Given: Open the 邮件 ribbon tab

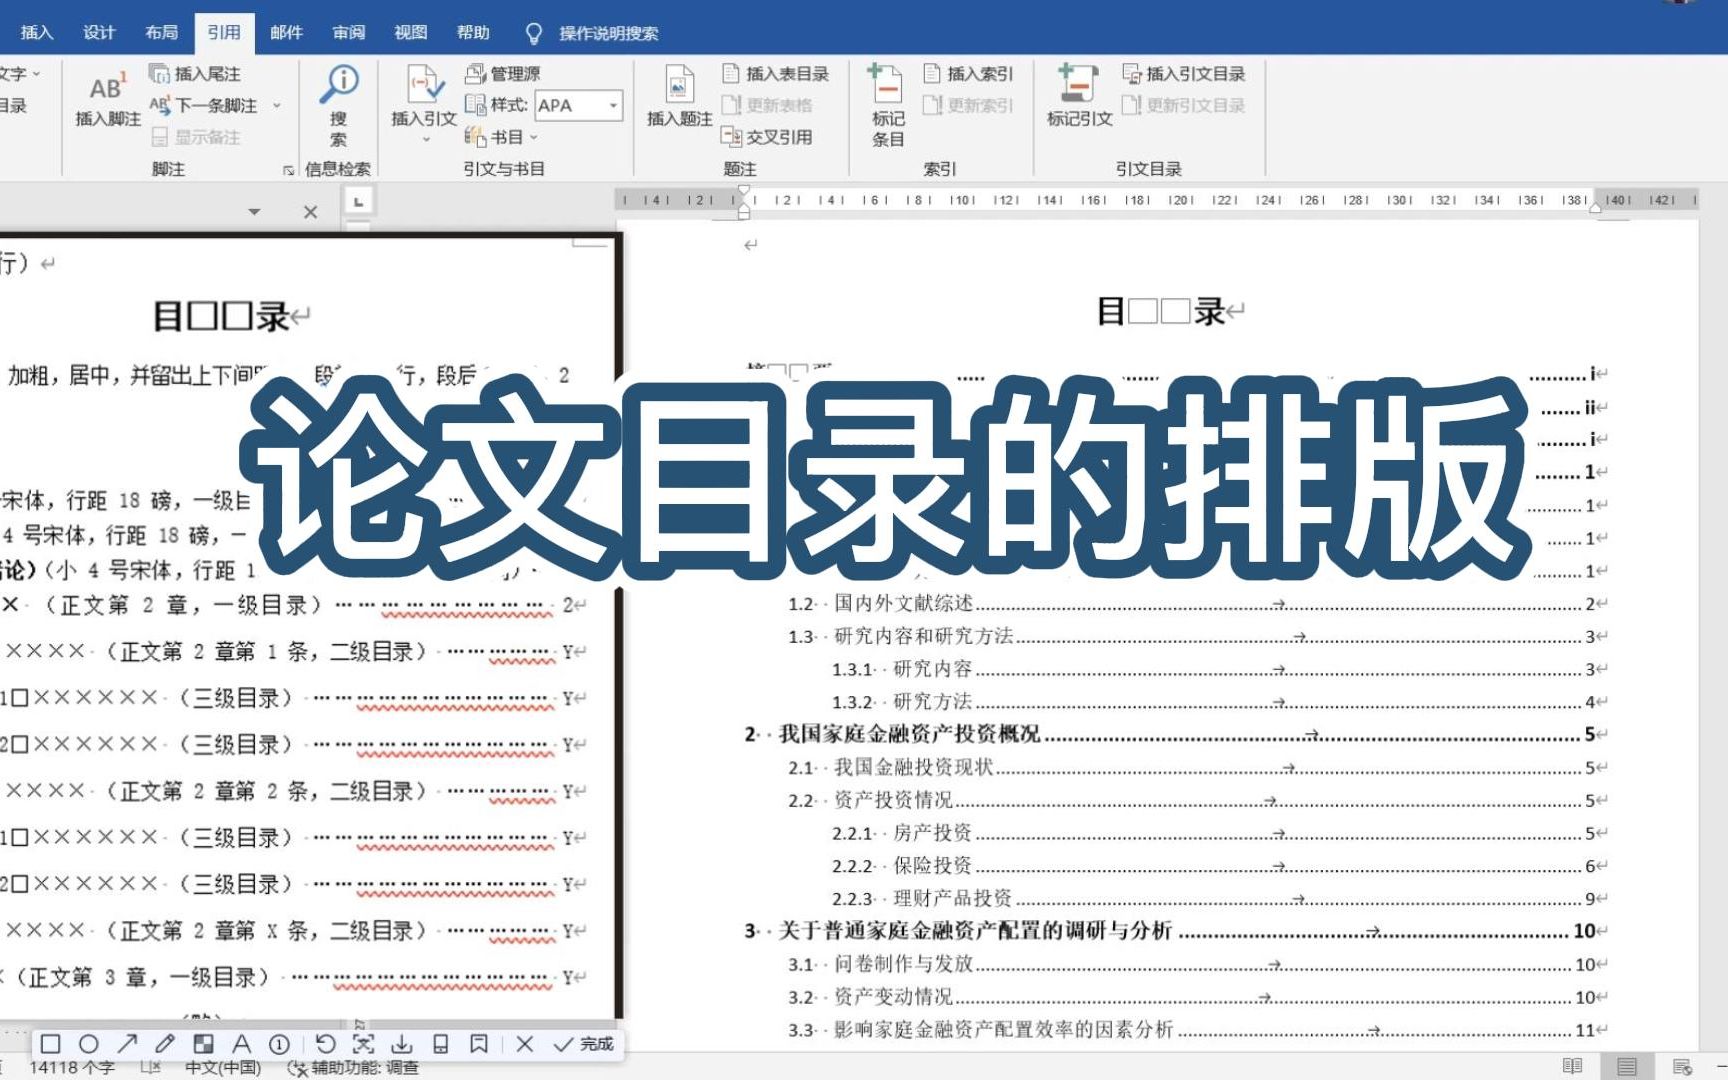Looking at the screenshot, I should (286, 32).
